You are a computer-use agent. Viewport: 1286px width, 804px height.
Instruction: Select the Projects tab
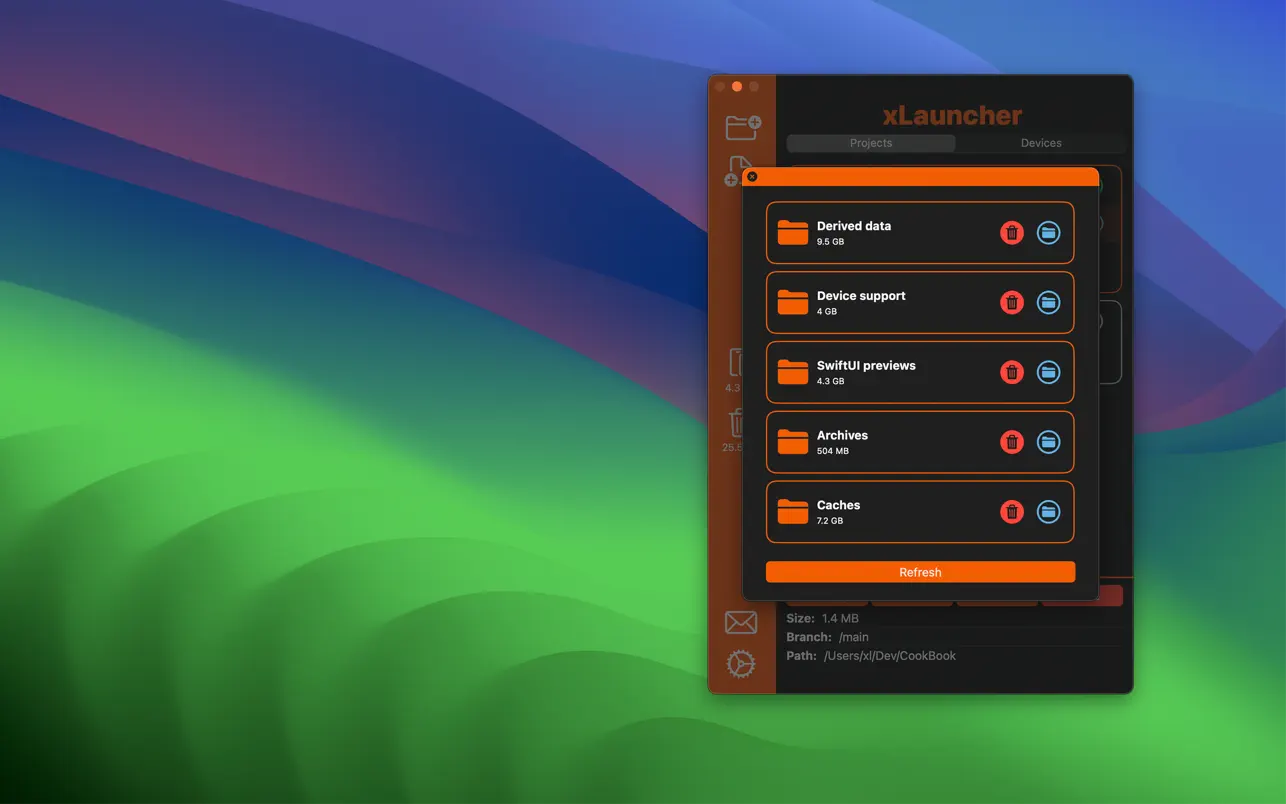coord(870,142)
